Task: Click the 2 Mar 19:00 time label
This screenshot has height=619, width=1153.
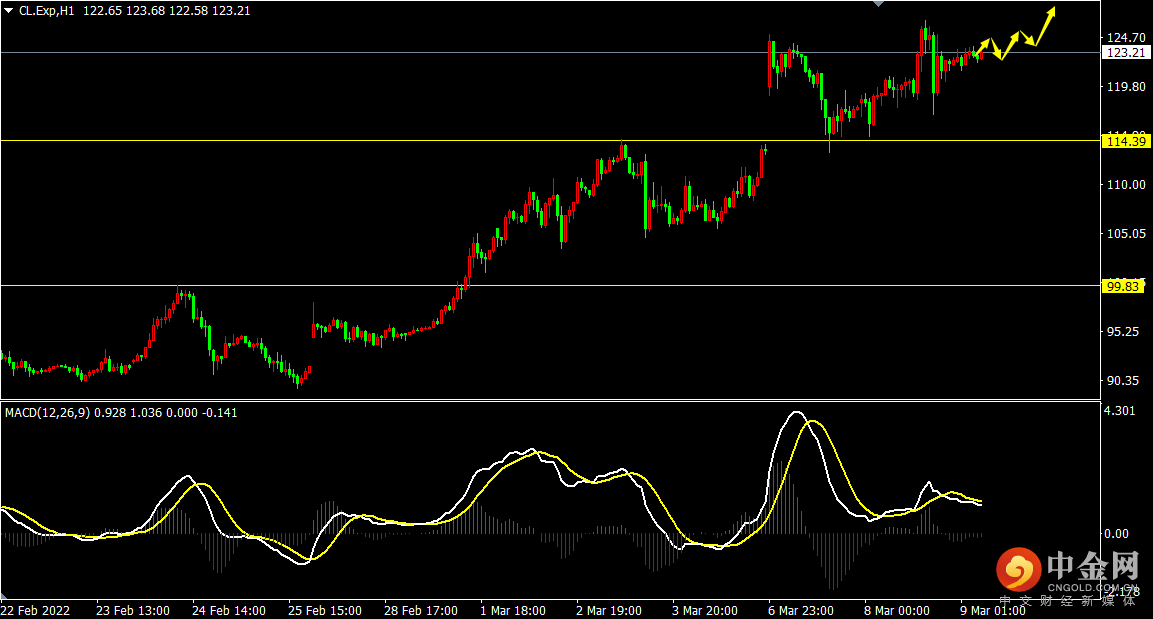Action: pos(609,611)
